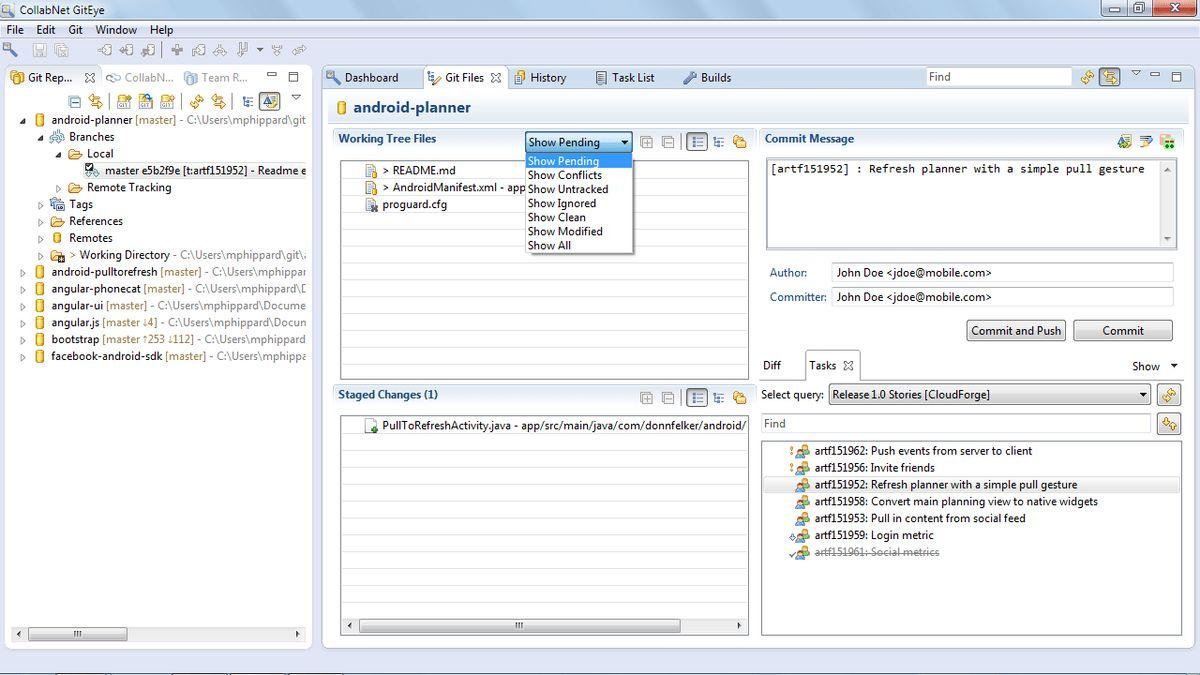
Task: Toggle compact folders for Staged Changes
Action: coord(739,397)
